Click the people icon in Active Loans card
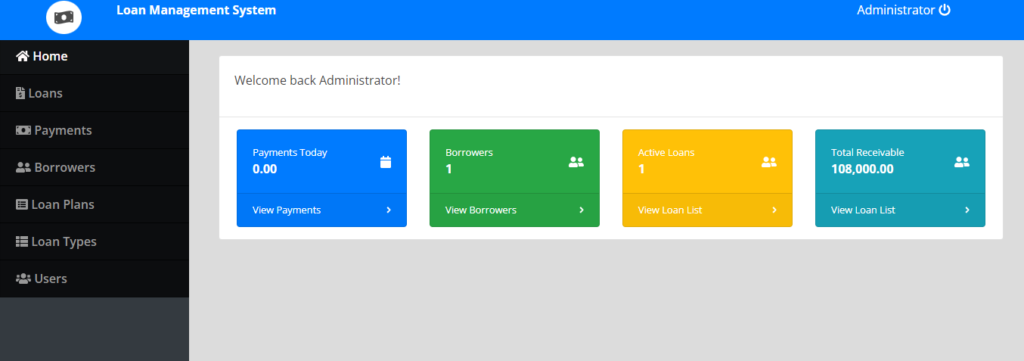1024x361 pixels. tap(769, 162)
